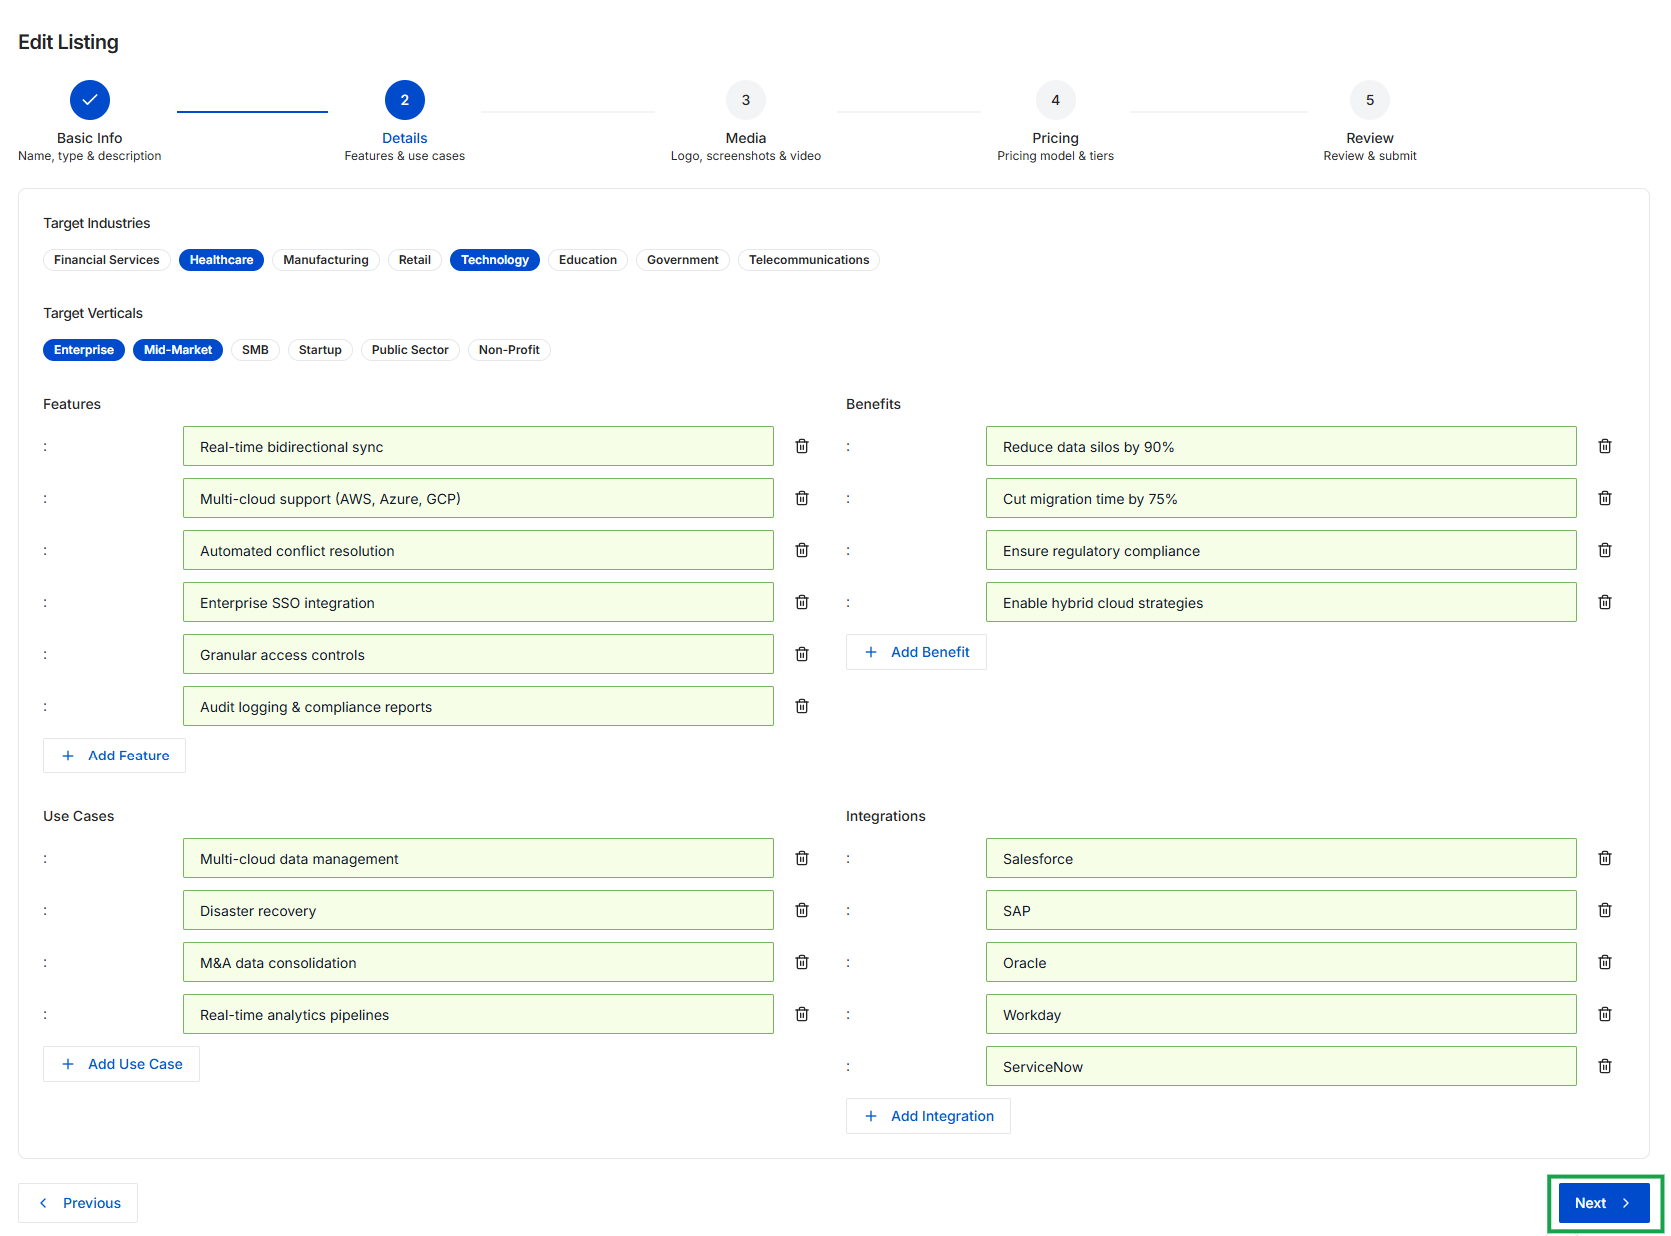Select the Retail industry chip
The image size is (1671, 1236).
point(415,260)
